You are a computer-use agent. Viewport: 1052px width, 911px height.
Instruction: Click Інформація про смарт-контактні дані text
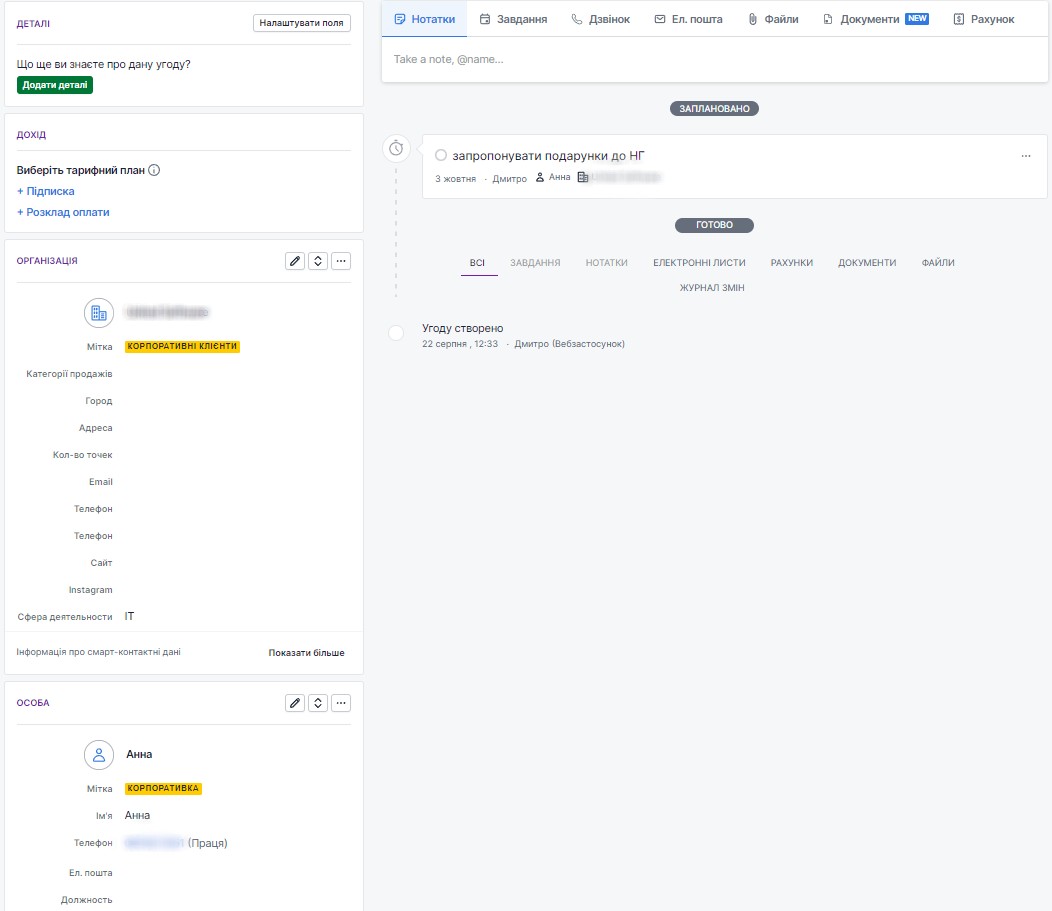[x=99, y=652]
